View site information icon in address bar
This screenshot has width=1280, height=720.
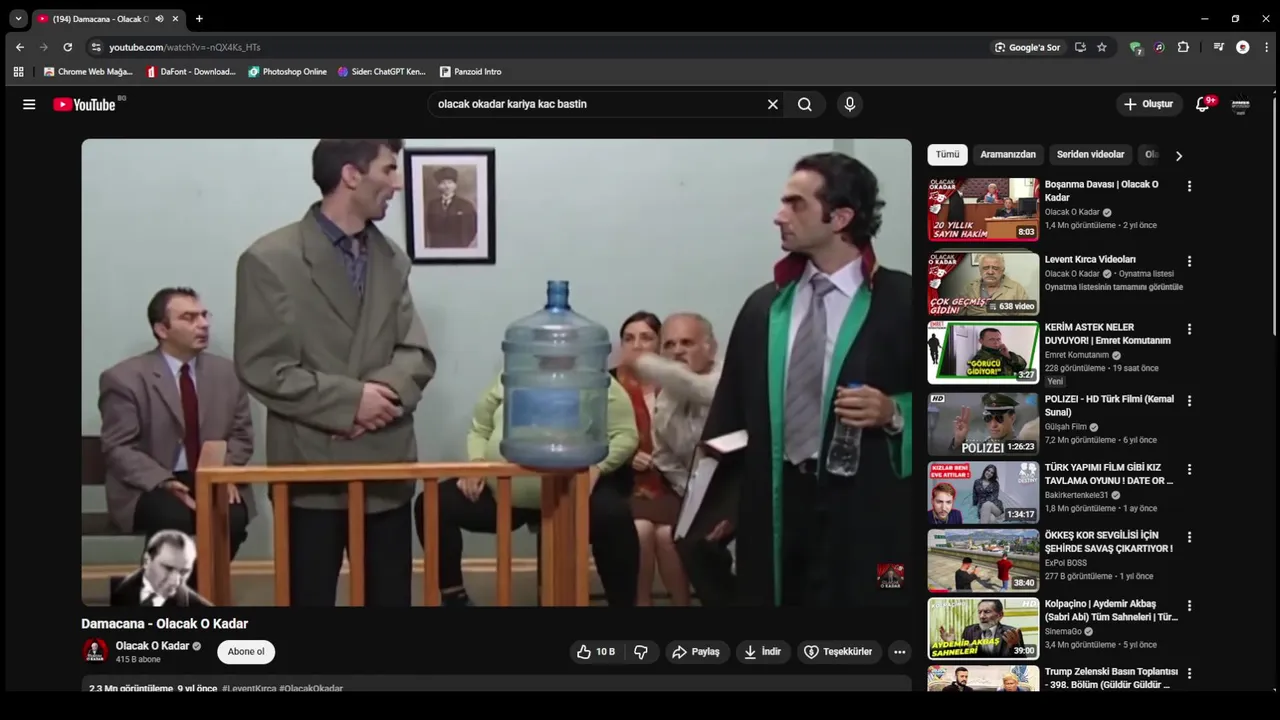click(x=96, y=47)
